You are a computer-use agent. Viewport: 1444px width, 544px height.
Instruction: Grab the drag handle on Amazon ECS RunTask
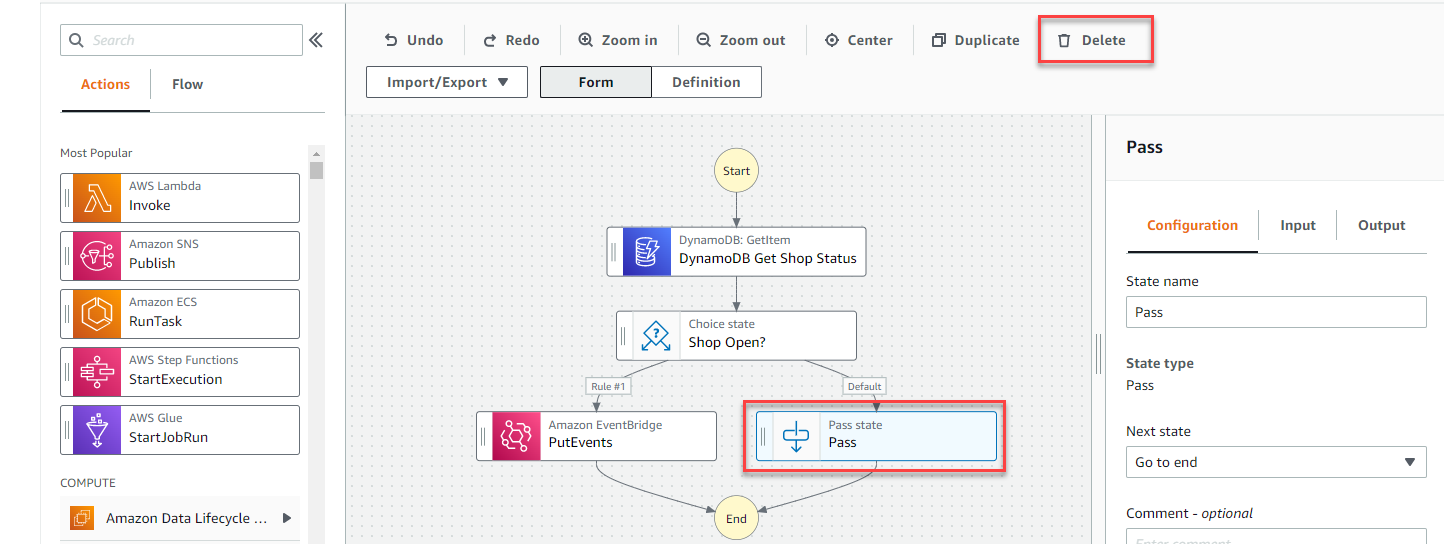[67, 314]
